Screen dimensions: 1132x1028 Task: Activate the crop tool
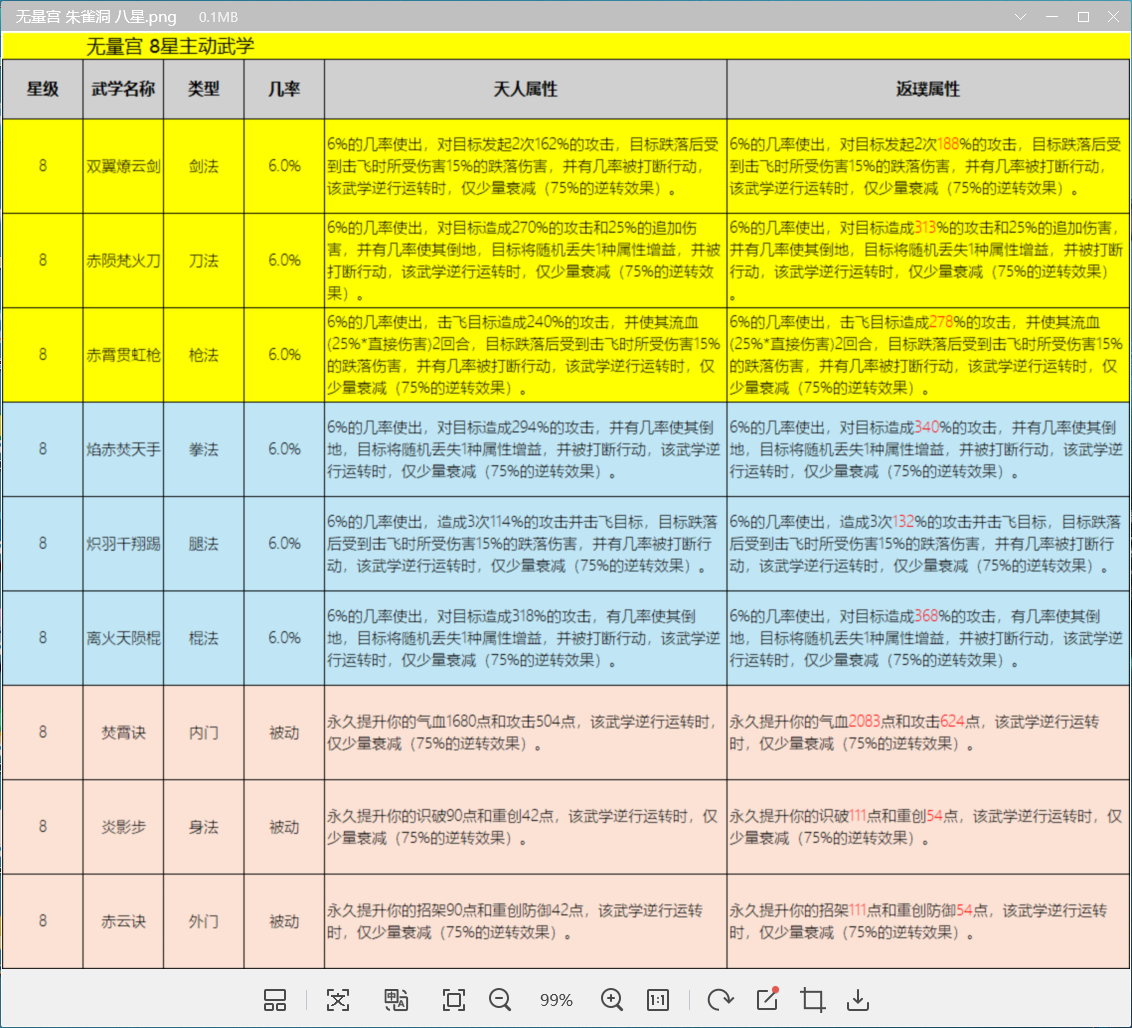pos(812,1000)
